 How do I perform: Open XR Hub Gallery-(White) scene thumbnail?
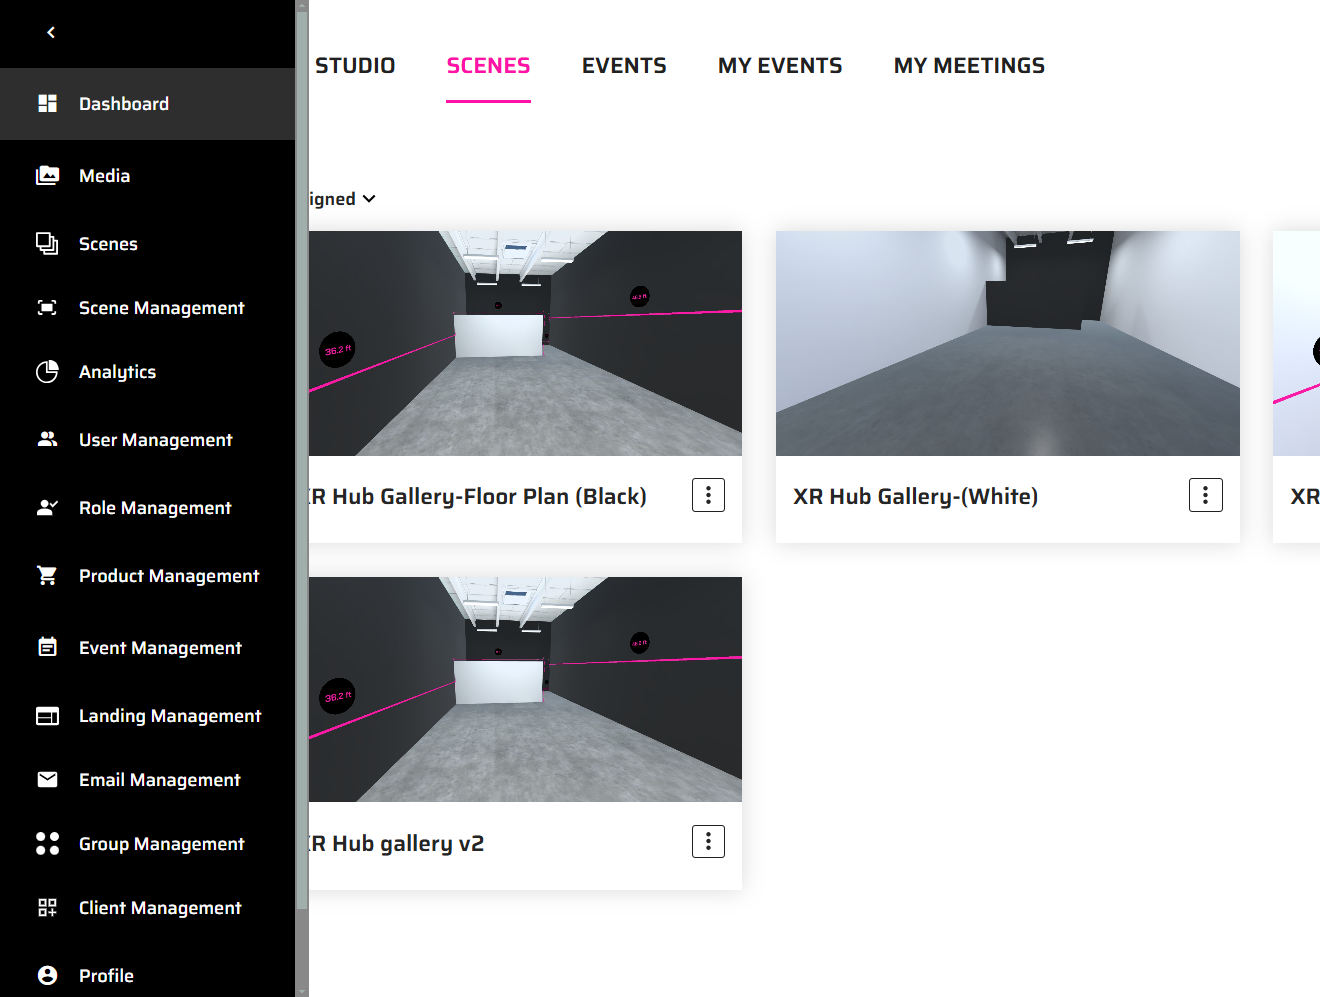tap(1008, 343)
